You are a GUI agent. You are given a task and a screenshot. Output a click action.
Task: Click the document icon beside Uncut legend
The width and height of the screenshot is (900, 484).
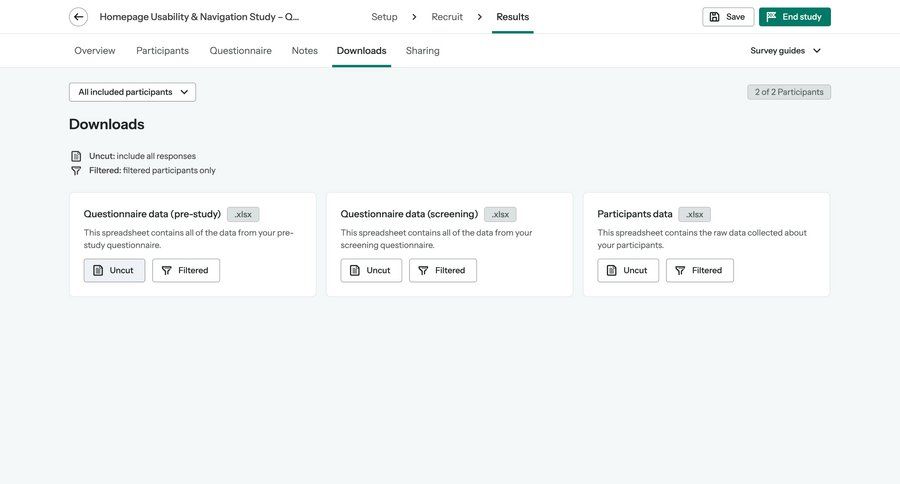(76, 156)
